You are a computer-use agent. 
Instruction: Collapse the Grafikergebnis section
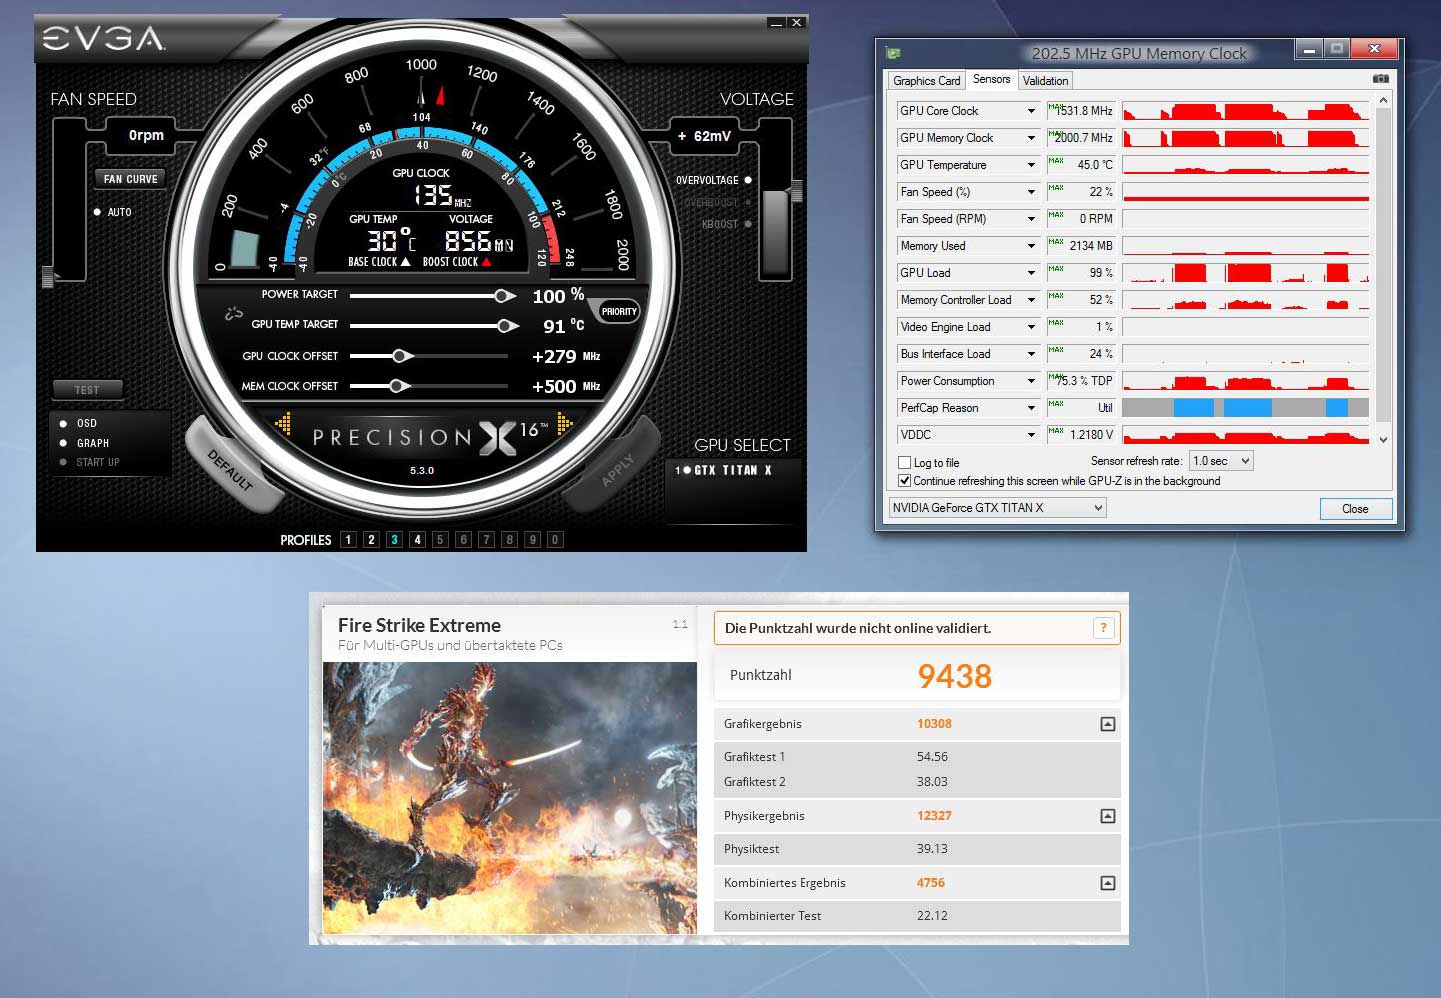tap(1108, 724)
